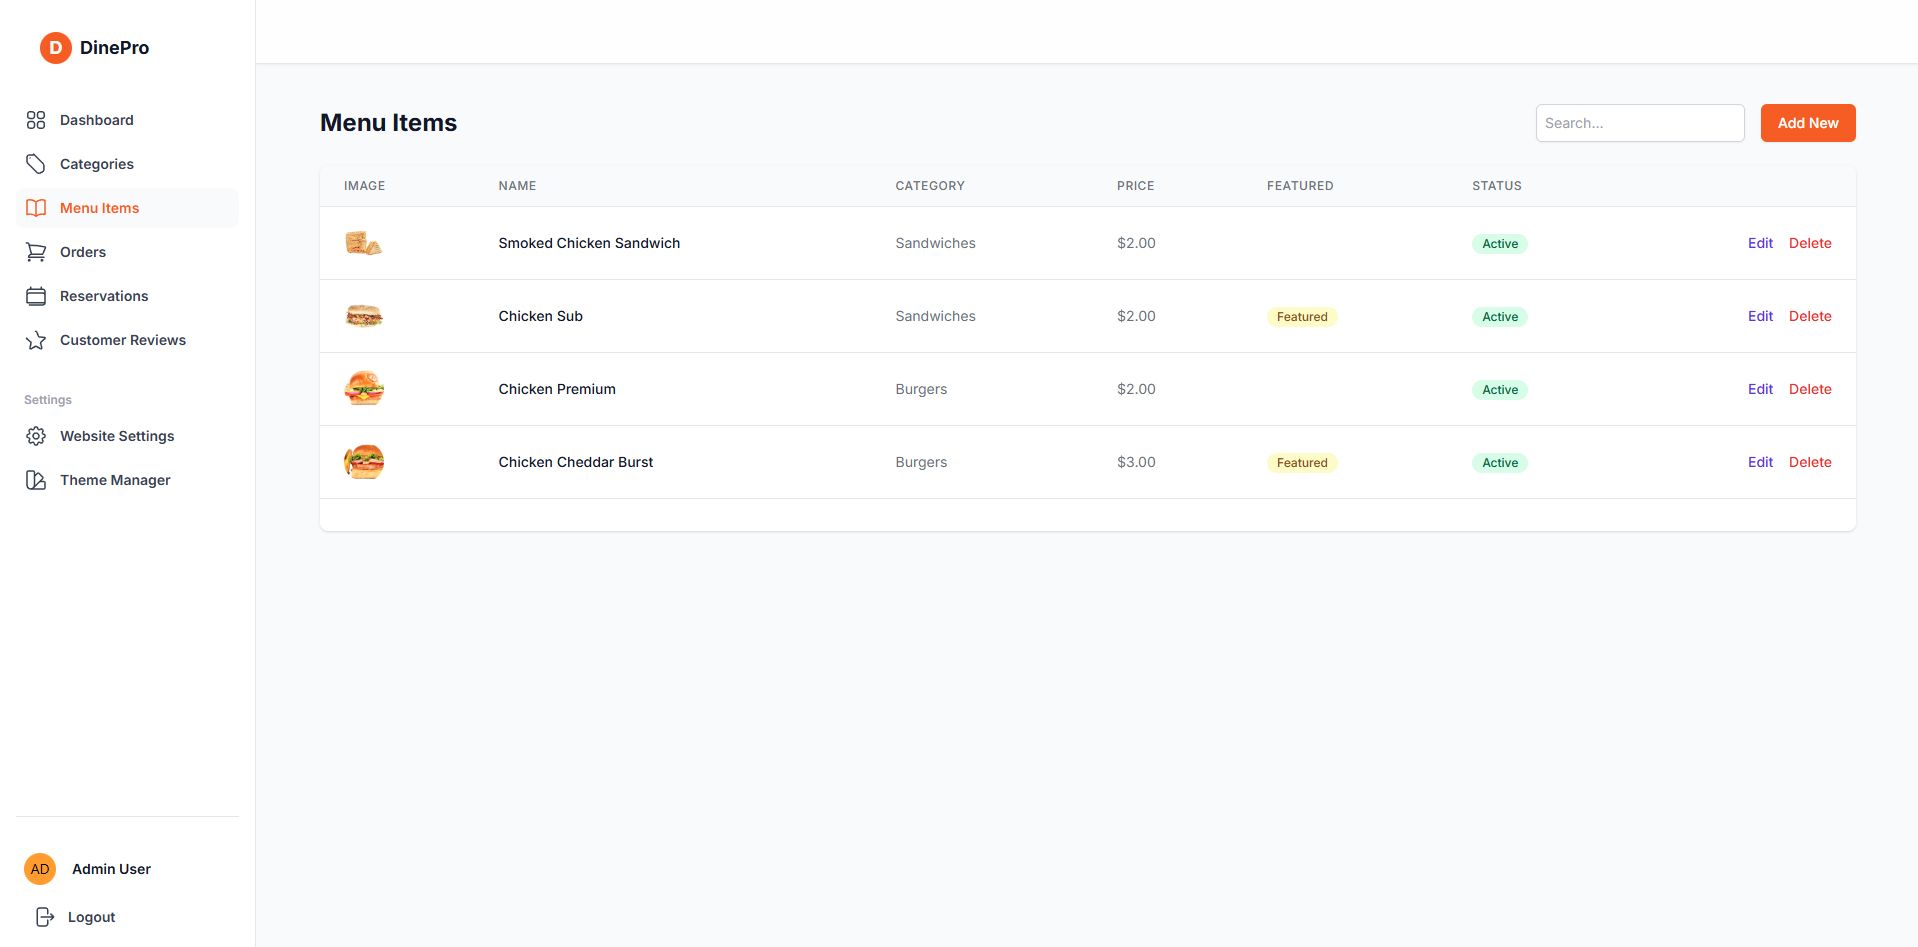Click the CATEGORY column header
The height and width of the screenshot is (947, 1918).
(930, 186)
